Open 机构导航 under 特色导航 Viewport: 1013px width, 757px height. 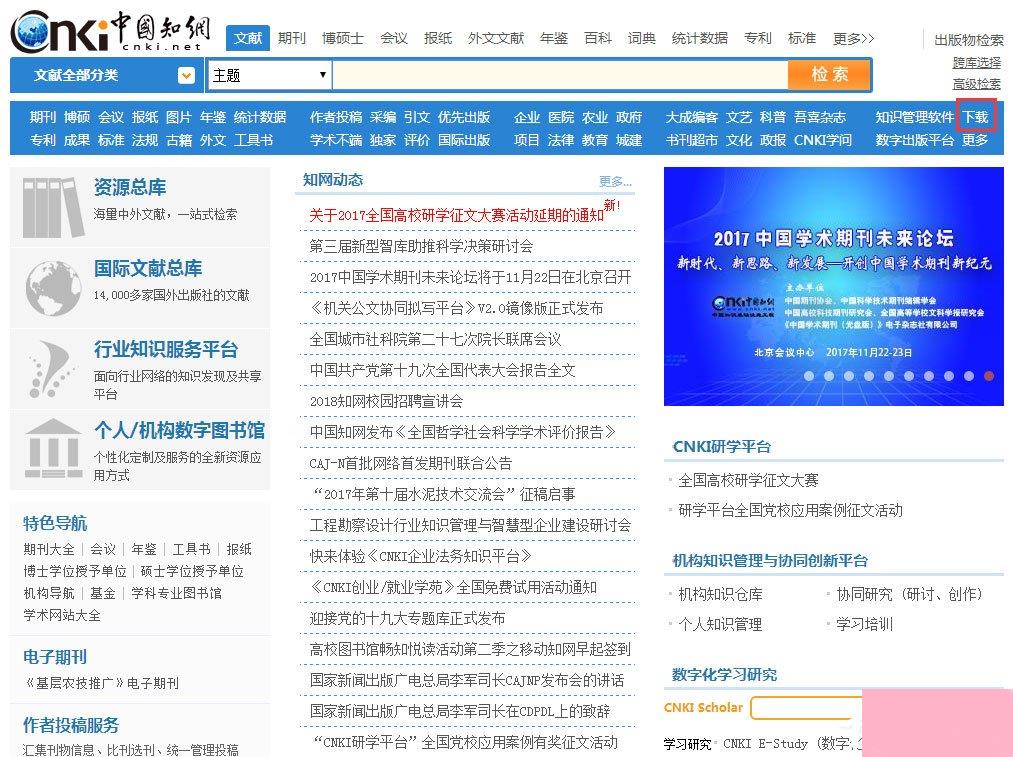(x=48, y=593)
